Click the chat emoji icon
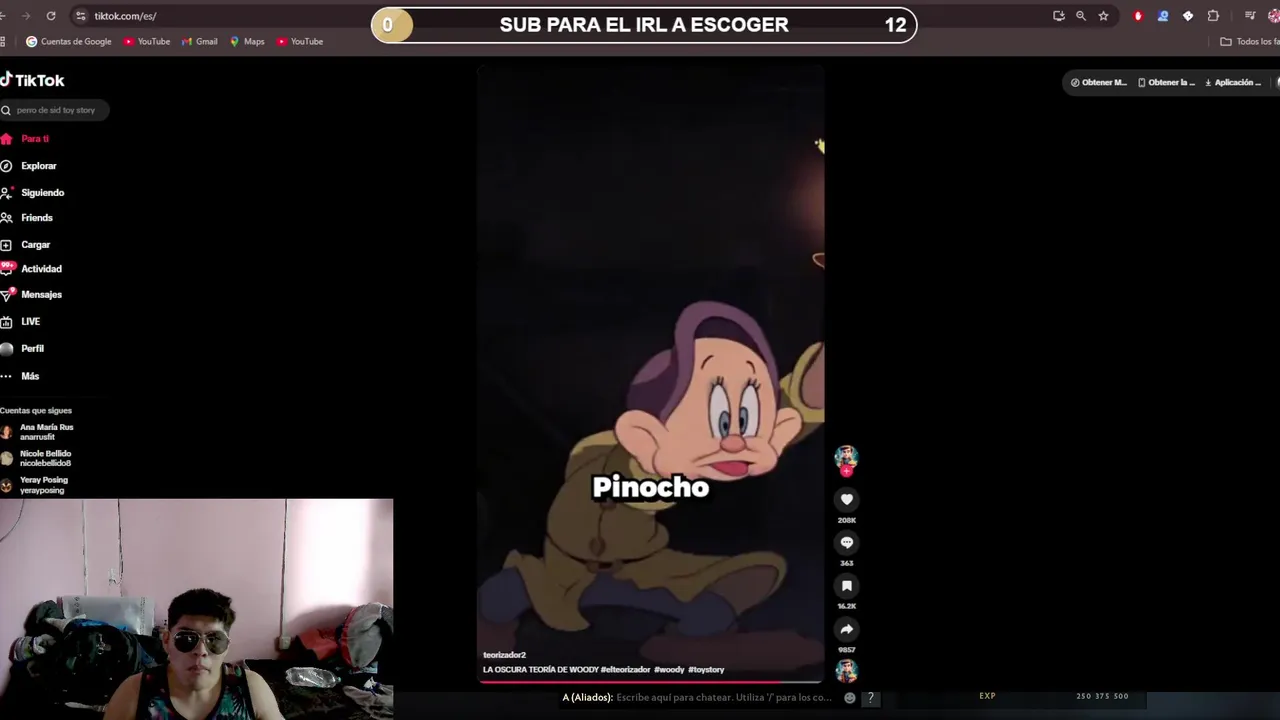The image size is (1280, 720). (850, 698)
